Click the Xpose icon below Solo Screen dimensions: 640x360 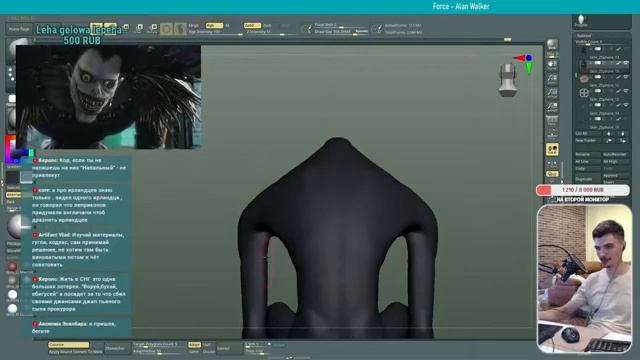click(x=552, y=163)
